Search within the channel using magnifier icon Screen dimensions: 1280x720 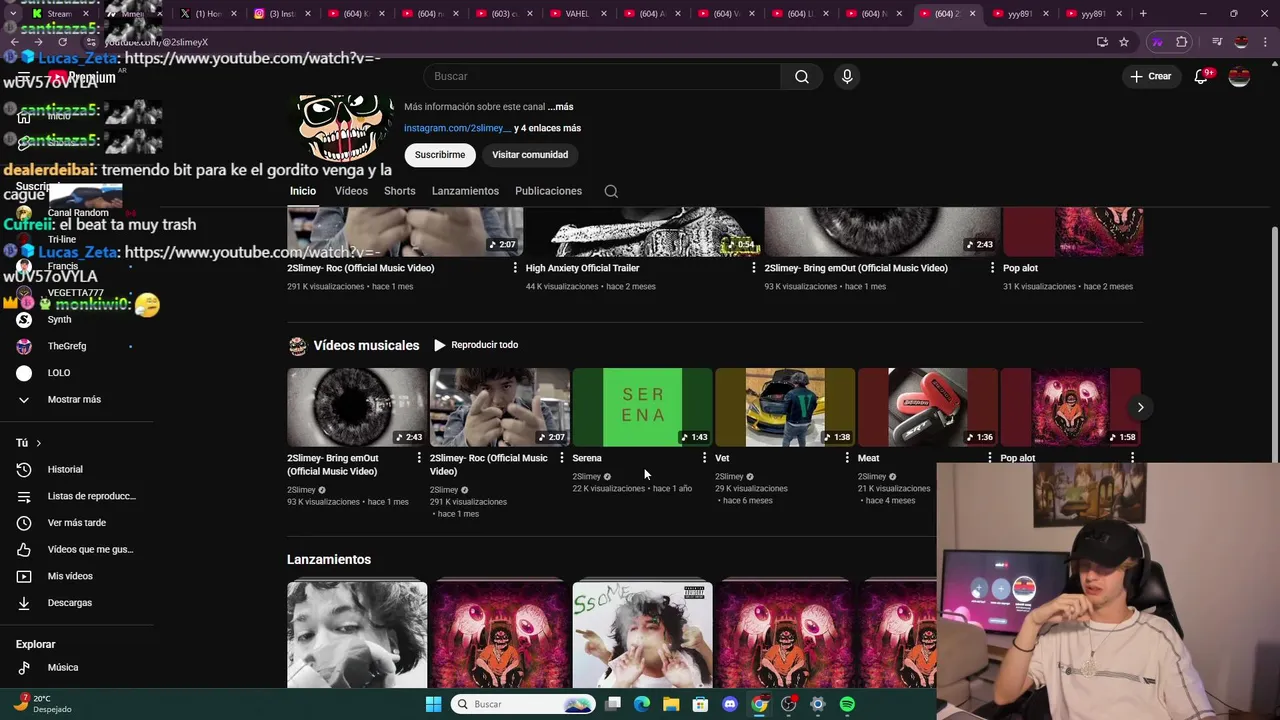tap(611, 191)
